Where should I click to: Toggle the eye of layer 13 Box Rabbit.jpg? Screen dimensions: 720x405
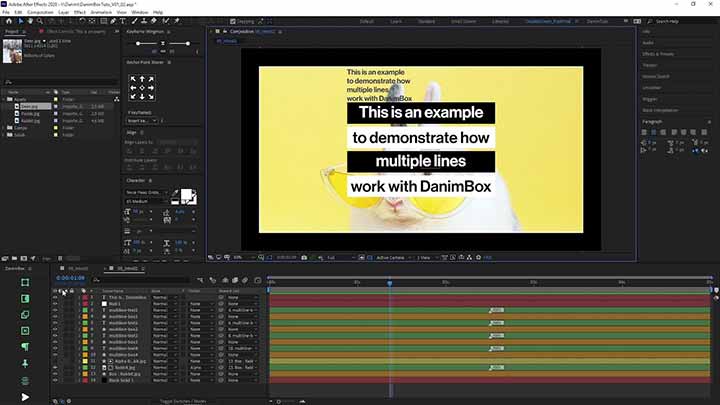pos(55,374)
